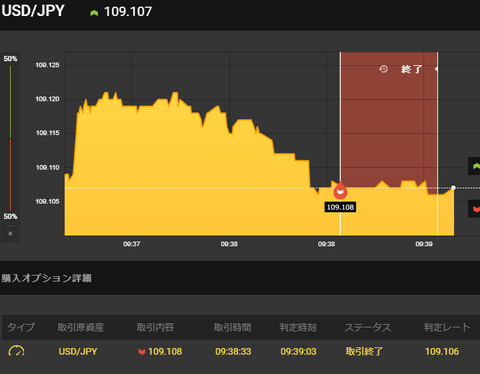Click the 109.115 price axis label

coord(47,133)
